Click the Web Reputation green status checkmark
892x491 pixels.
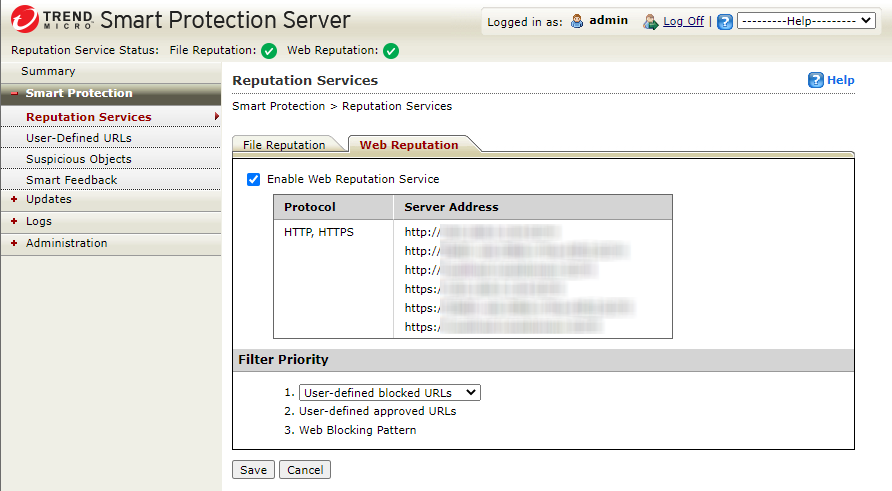click(x=391, y=51)
